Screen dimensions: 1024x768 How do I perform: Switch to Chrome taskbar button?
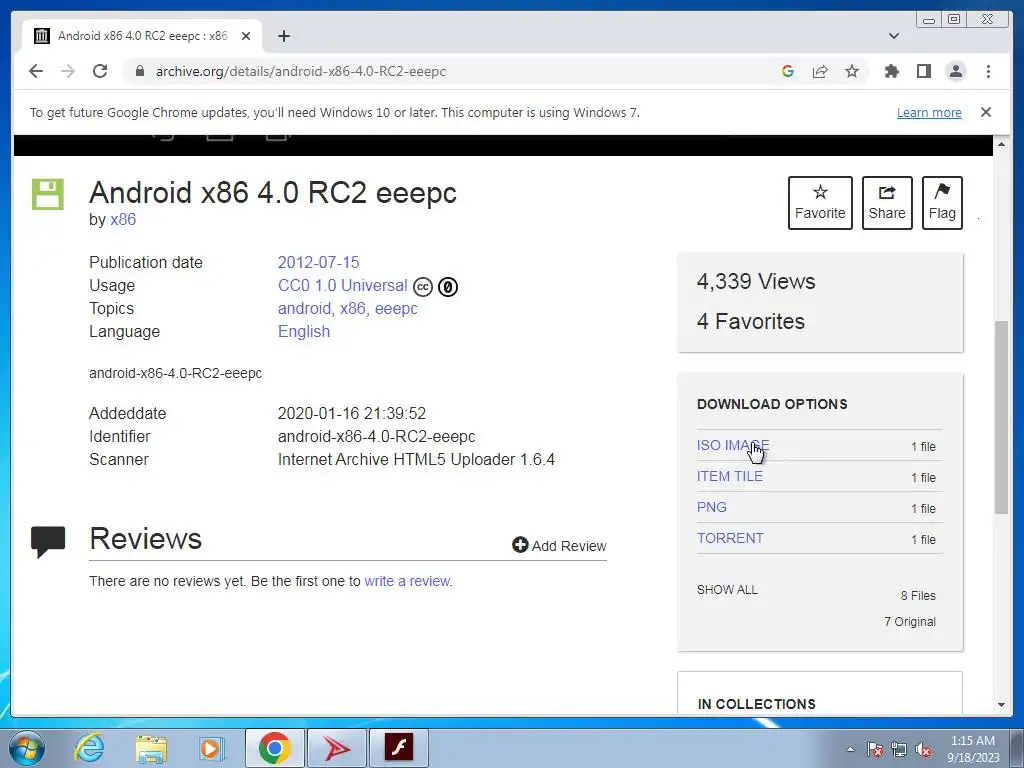point(274,748)
